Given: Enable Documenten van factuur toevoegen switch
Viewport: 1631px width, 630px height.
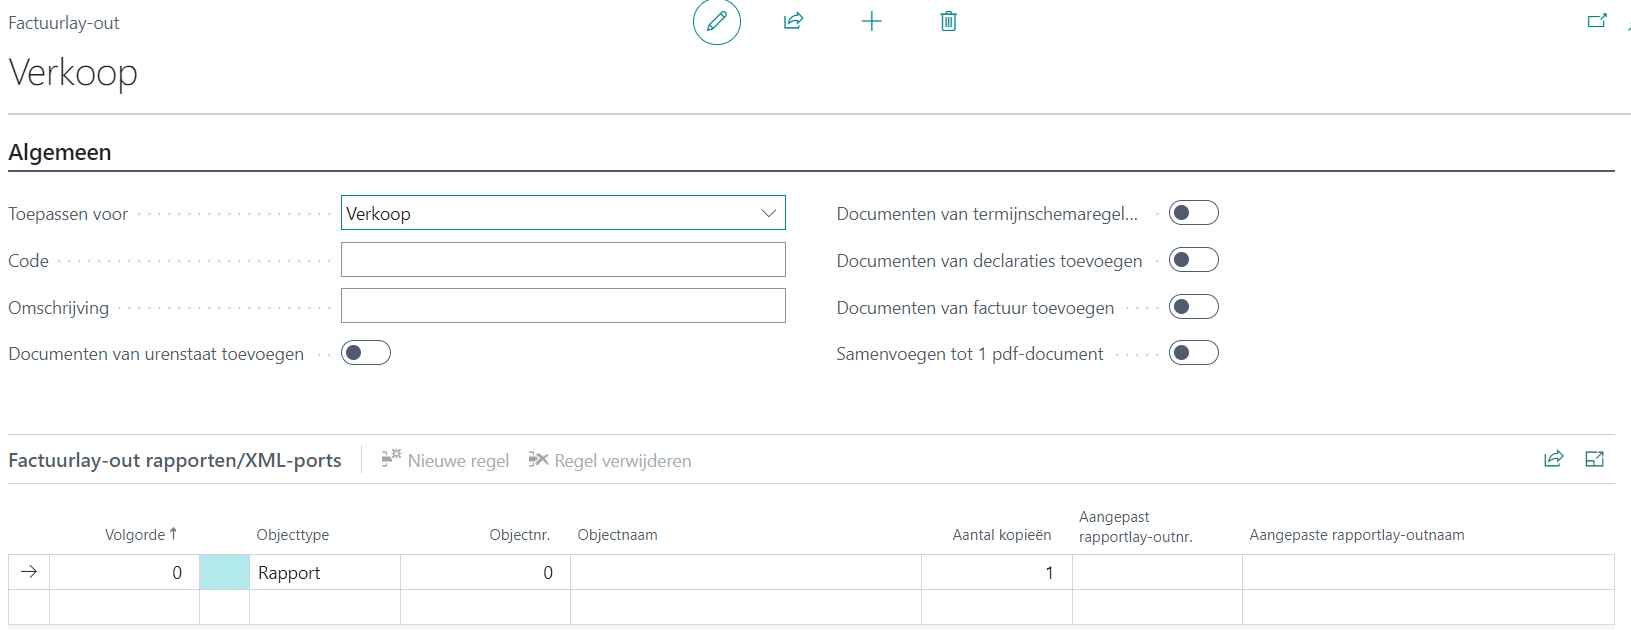Looking at the screenshot, I should pyautogui.click(x=1193, y=307).
